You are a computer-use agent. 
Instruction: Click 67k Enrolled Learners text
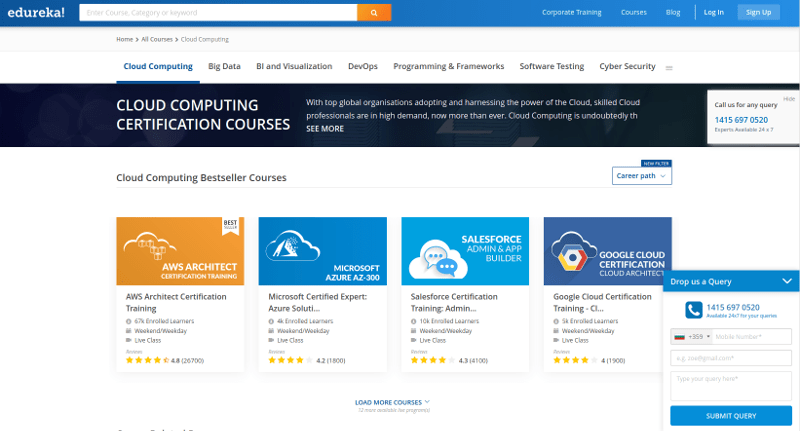click(x=164, y=321)
